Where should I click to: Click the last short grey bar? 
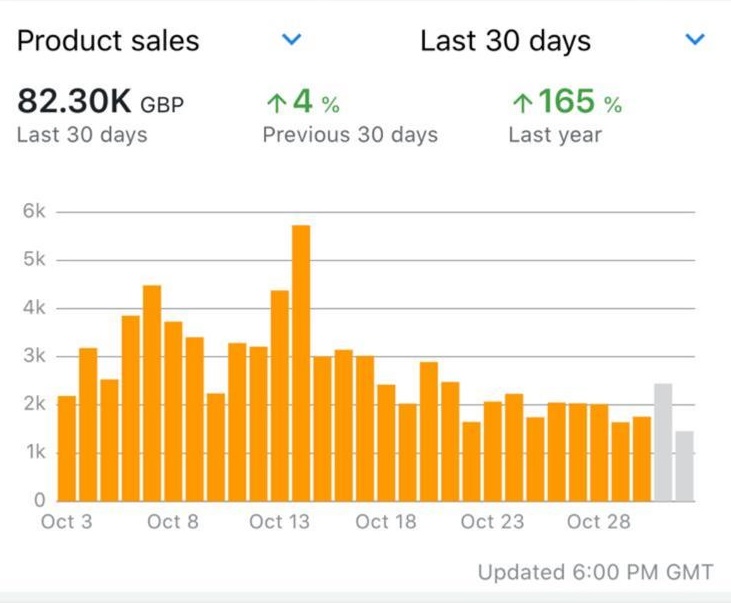[x=684, y=465]
